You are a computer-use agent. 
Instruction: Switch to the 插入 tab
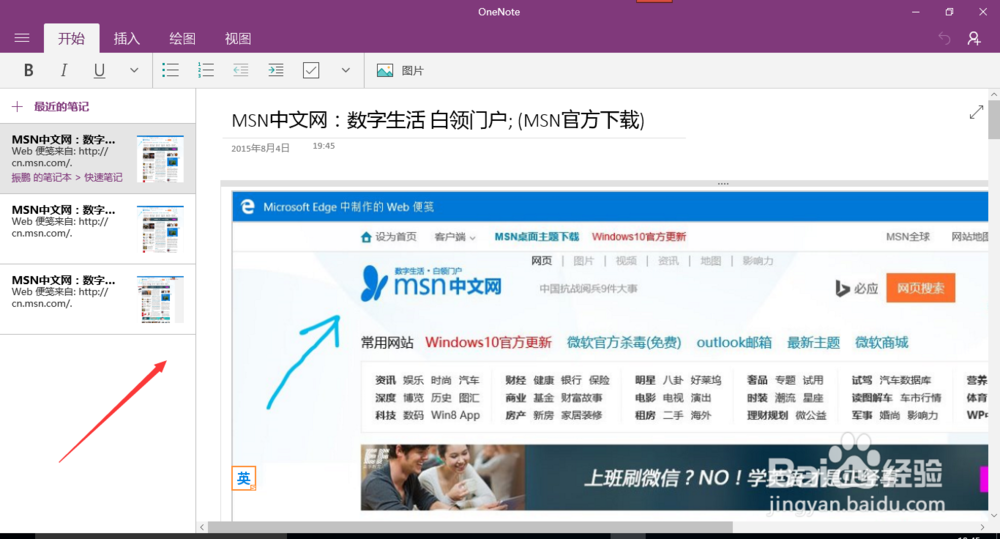tap(126, 38)
